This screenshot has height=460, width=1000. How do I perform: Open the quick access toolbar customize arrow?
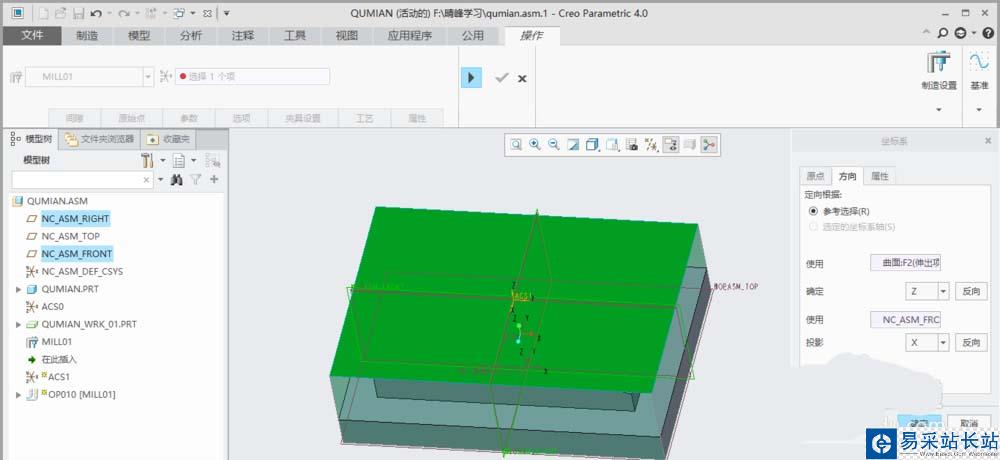pos(226,13)
